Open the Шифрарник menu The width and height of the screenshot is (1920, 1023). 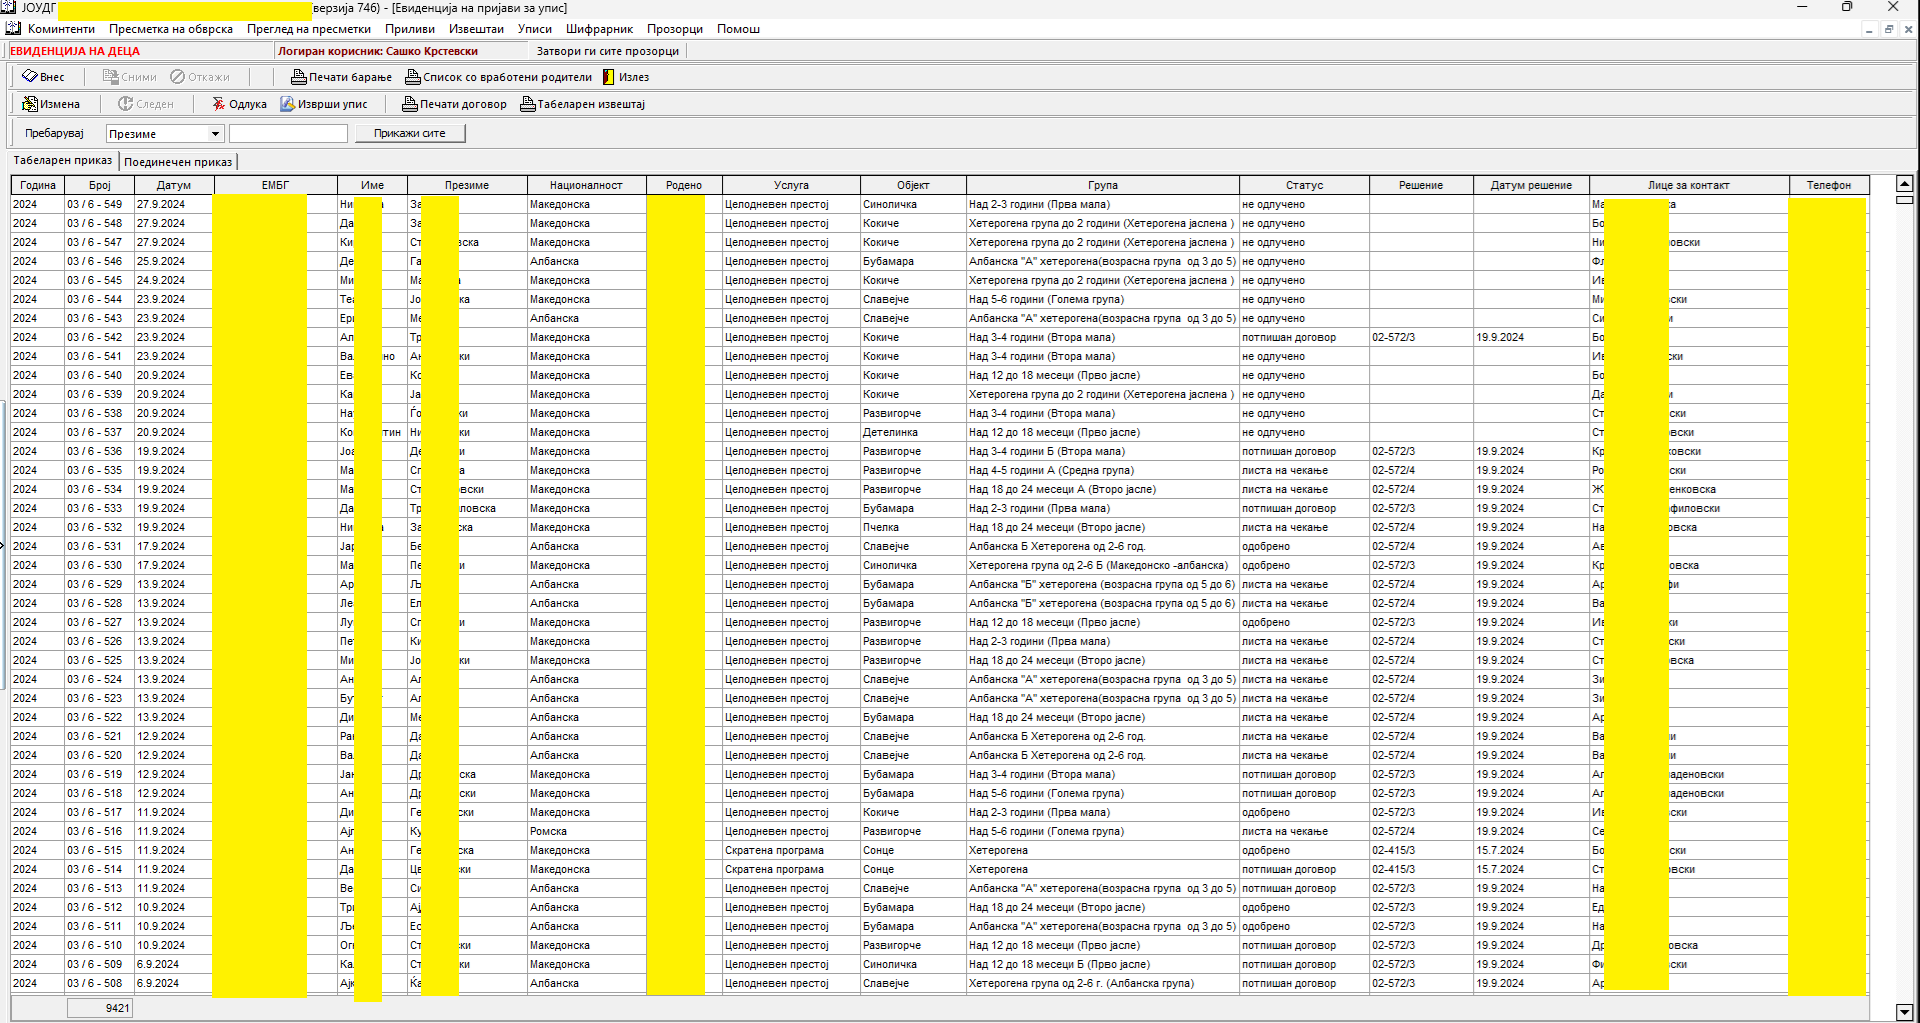tap(600, 29)
